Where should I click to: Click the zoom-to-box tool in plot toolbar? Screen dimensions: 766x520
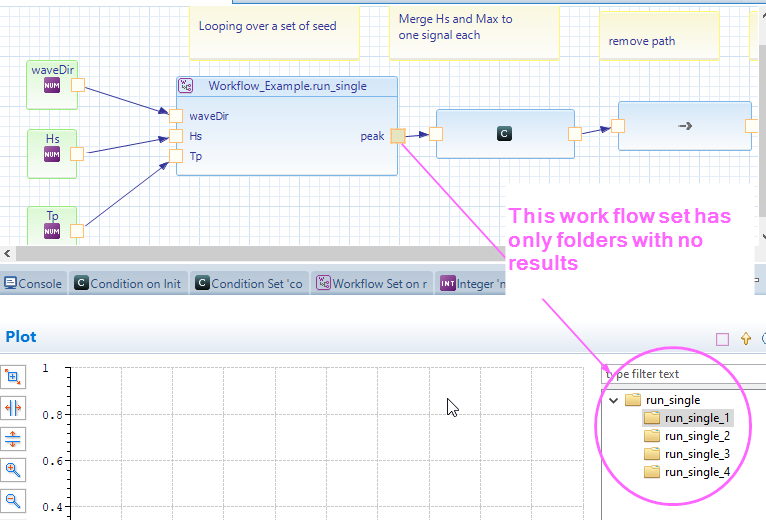[x=14, y=377]
